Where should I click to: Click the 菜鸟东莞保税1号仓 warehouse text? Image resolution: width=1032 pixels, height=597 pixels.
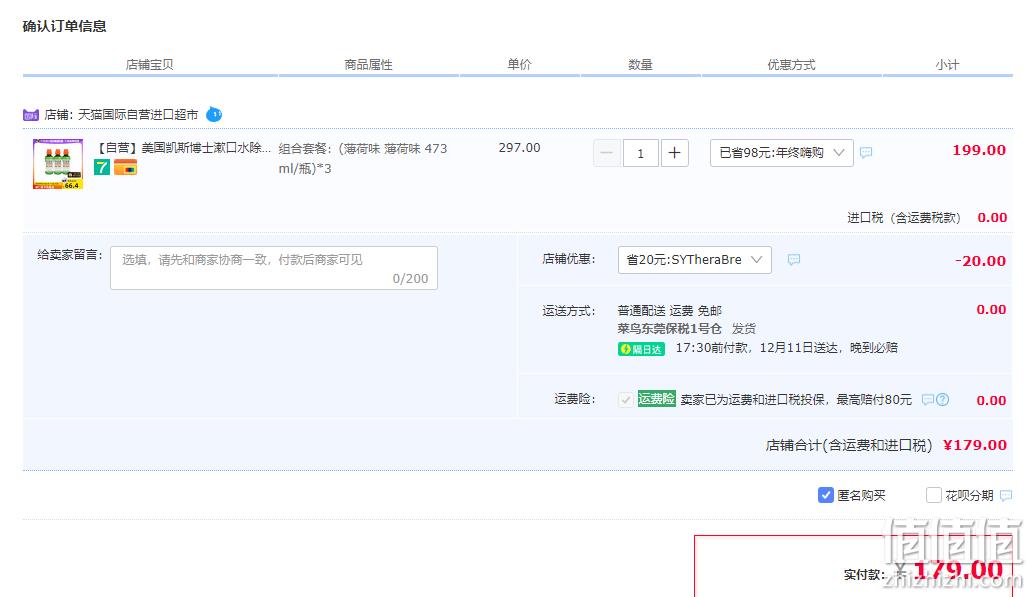point(669,328)
